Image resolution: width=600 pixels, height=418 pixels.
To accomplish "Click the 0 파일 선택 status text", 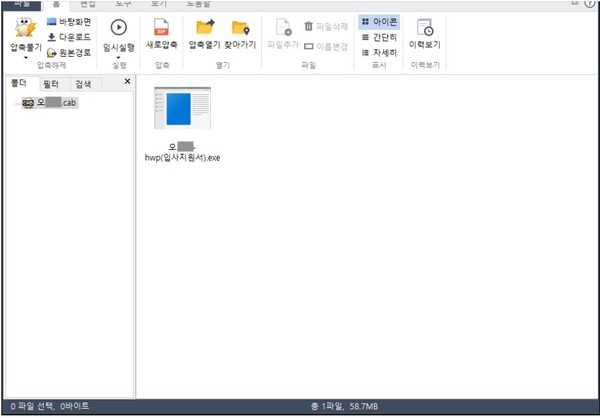I will (50, 406).
